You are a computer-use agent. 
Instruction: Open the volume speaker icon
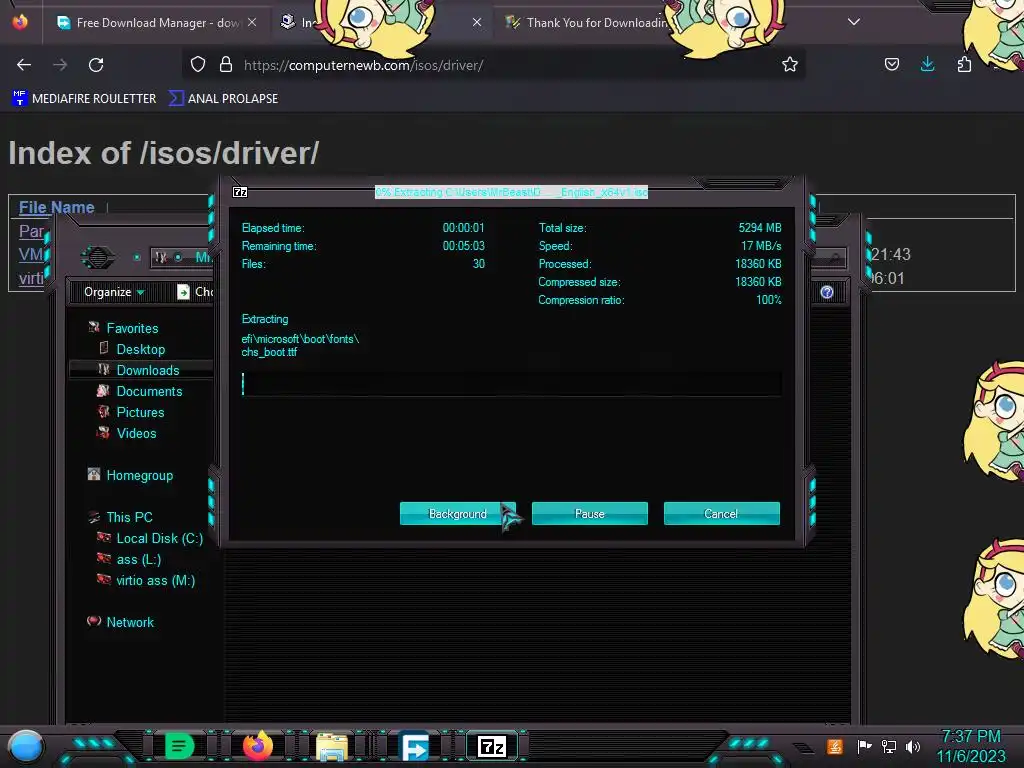913,746
